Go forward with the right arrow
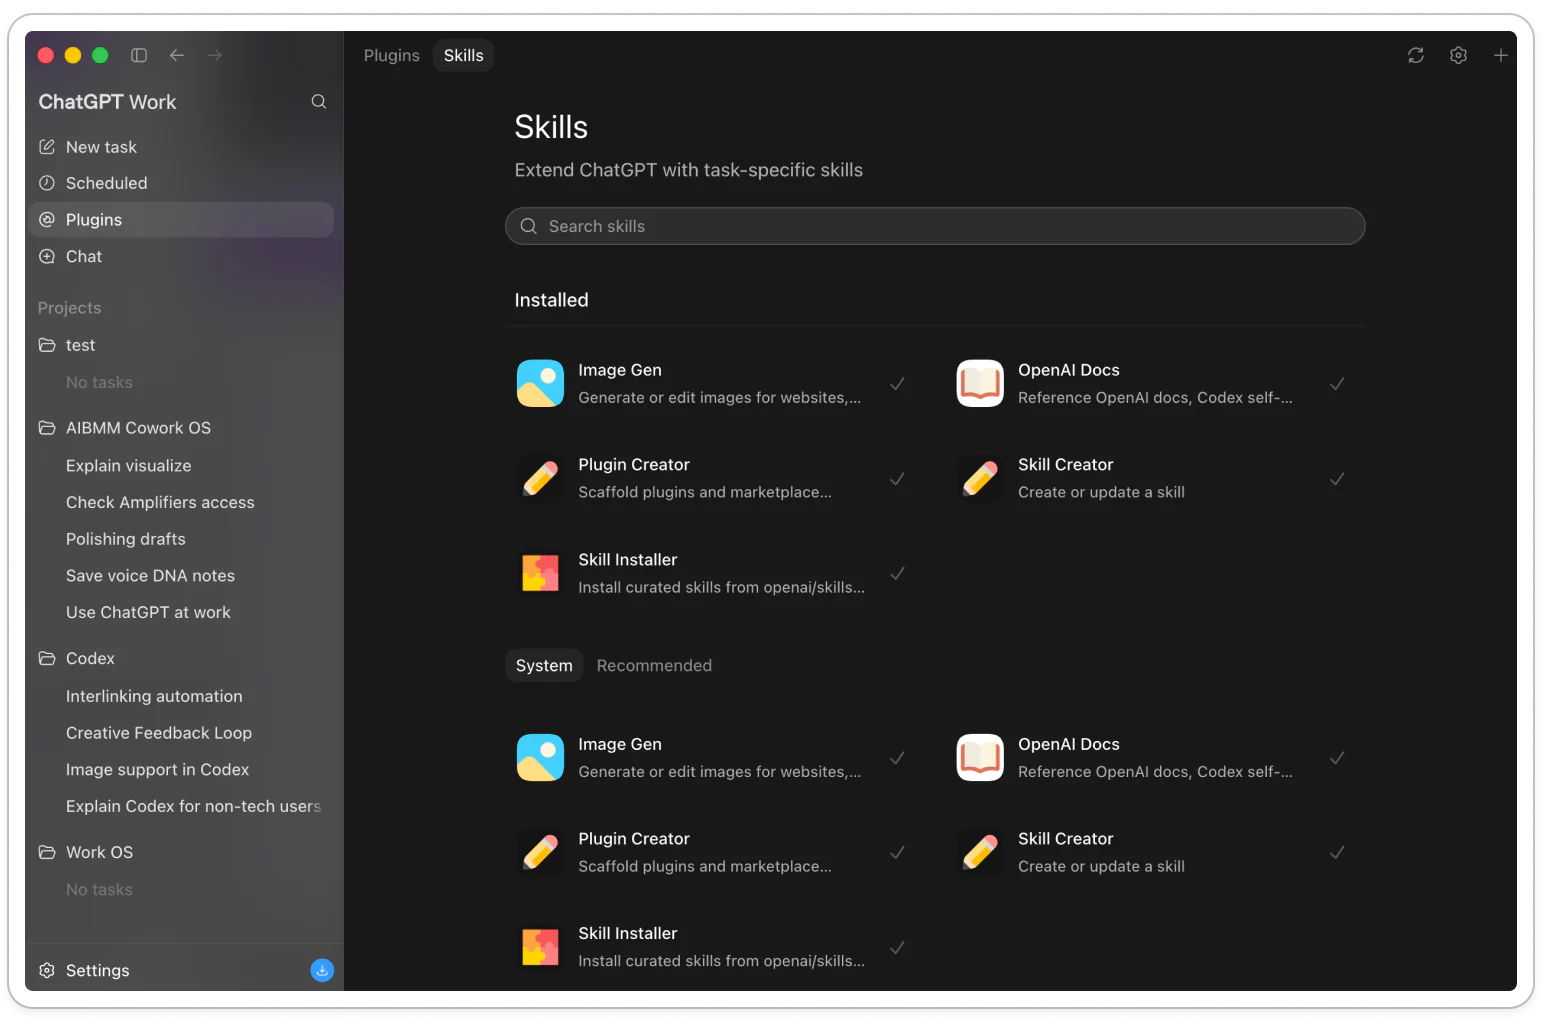Screen dimensions: 1549x1025 coord(215,55)
